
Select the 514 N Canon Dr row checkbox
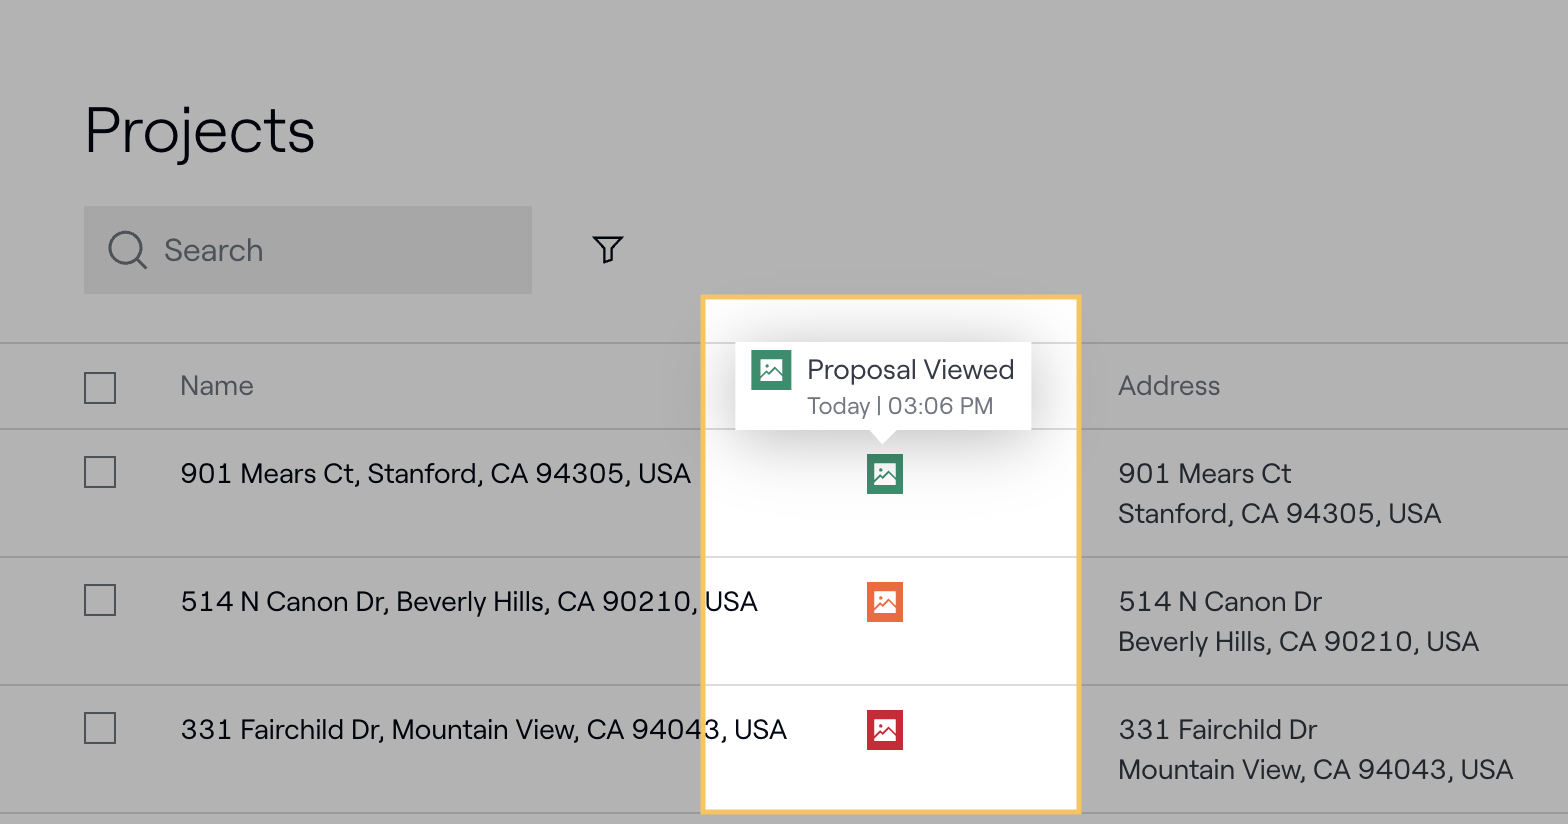pyautogui.click(x=100, y=600)
